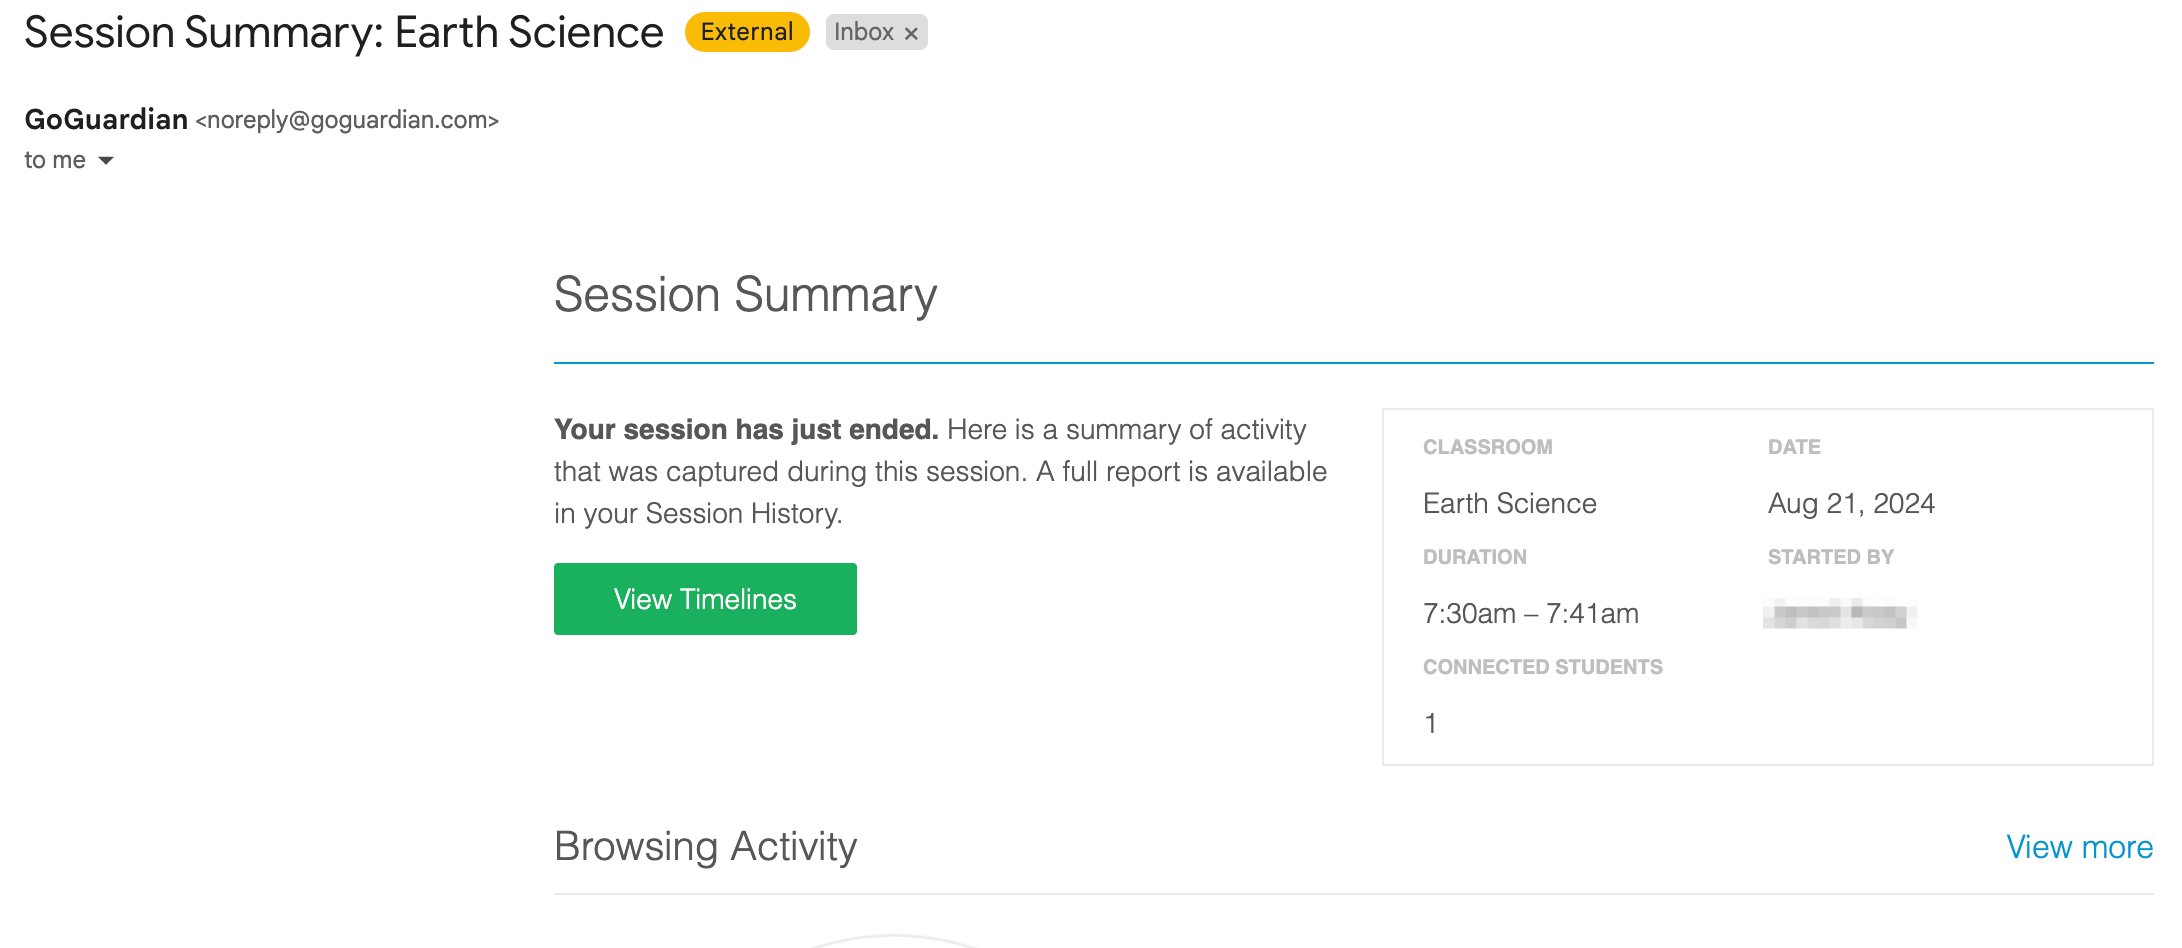Select the 7:30am – 7:41am duration value
The width and height of the screenshot is (2182, 948).
pyautogui.click(x=1531, y=613)
